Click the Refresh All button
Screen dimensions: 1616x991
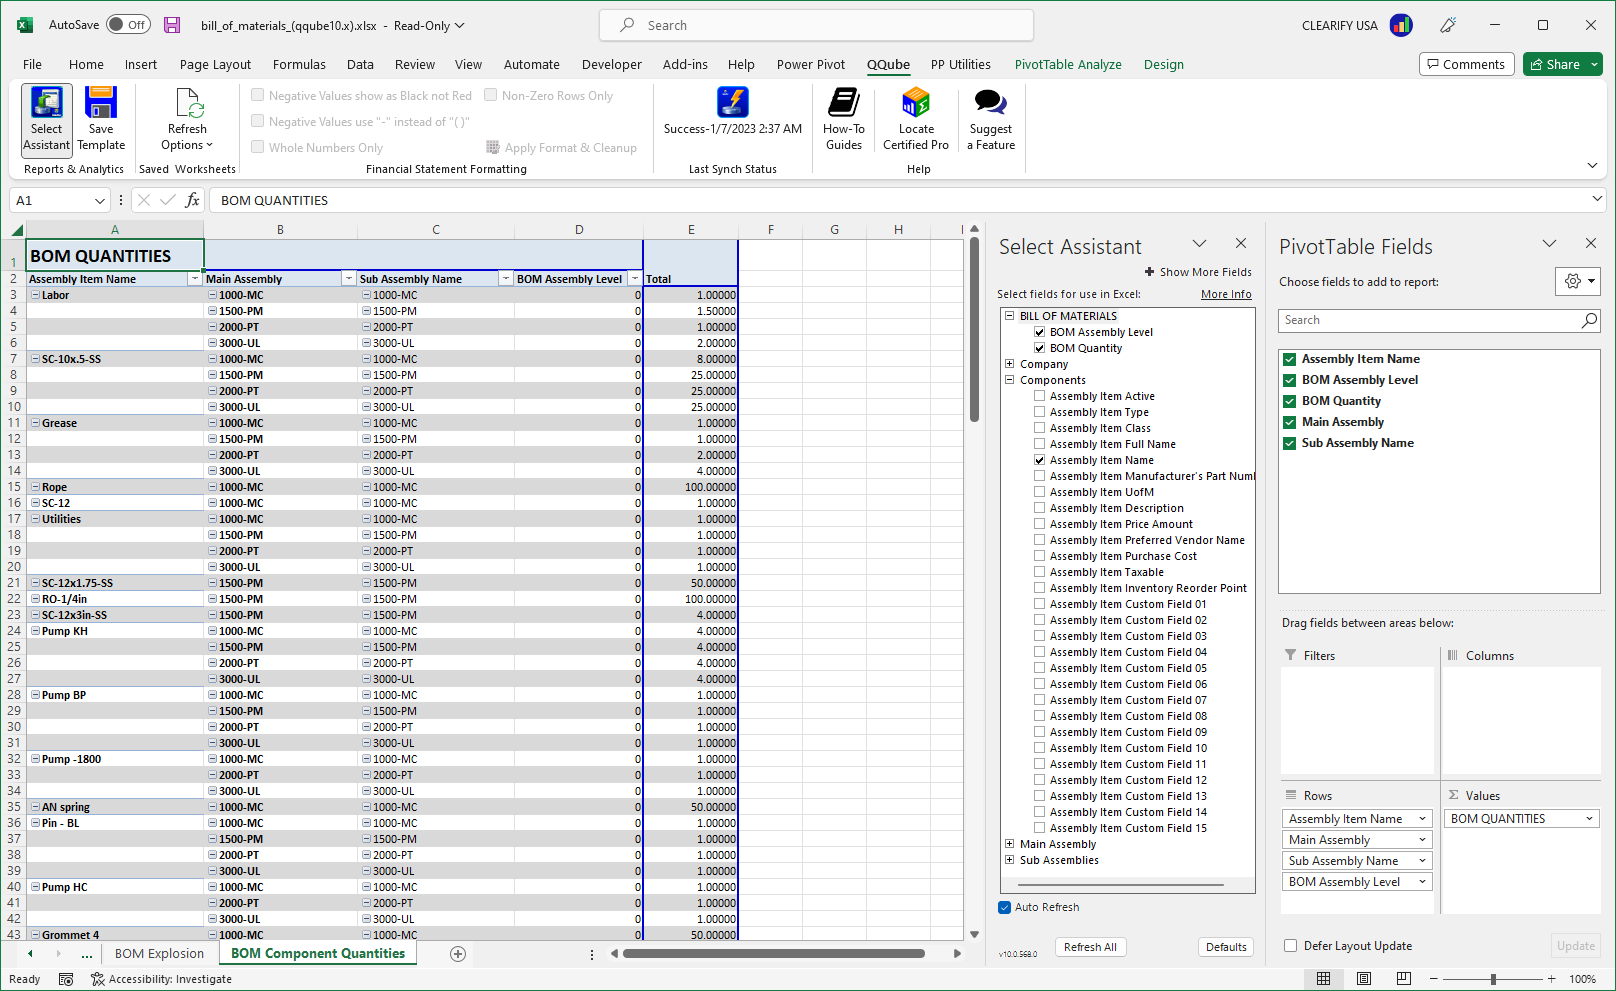point(1090,946)
